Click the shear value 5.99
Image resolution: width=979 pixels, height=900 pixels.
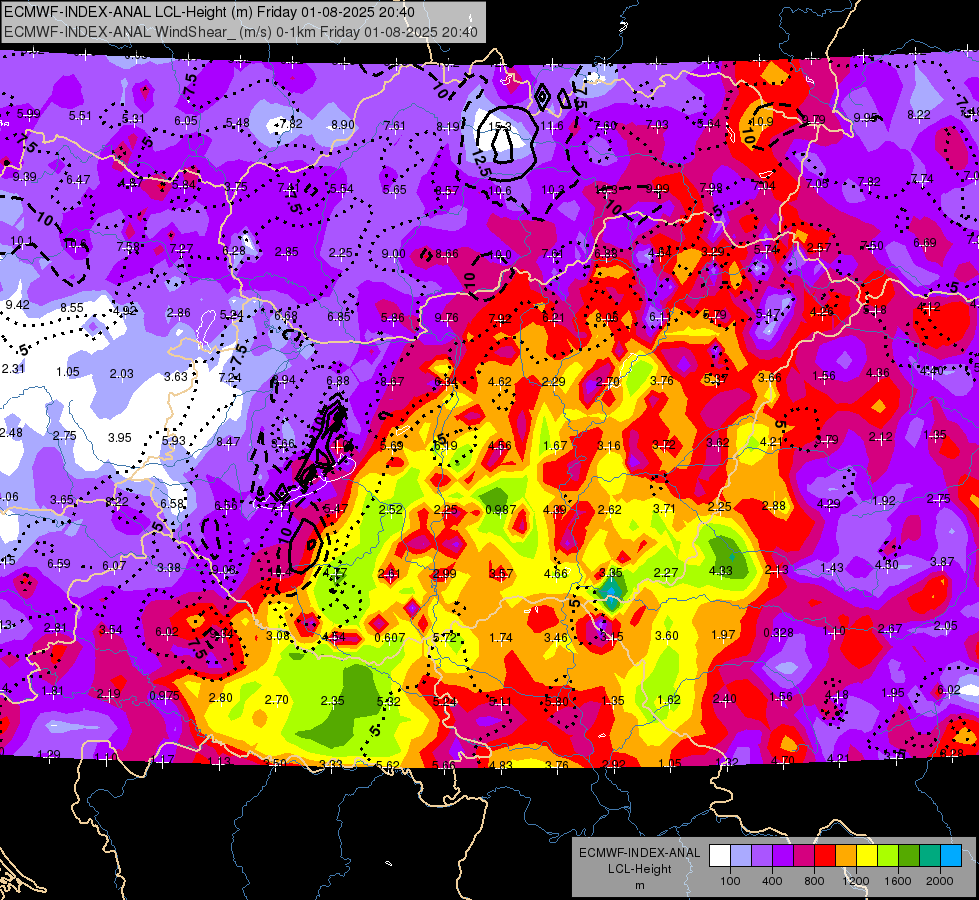point(28,114)
